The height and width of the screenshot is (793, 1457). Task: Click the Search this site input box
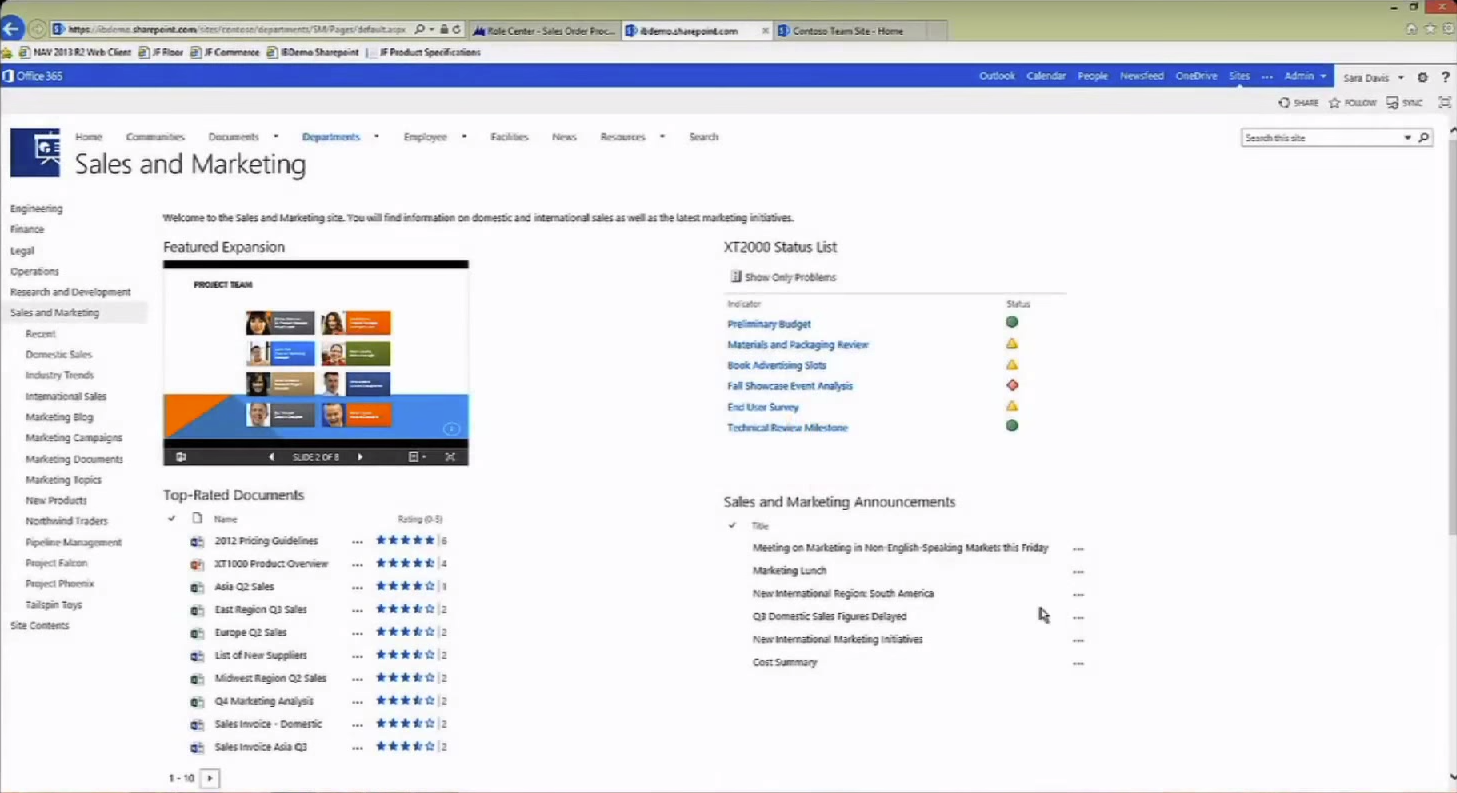click(1320, 138)
